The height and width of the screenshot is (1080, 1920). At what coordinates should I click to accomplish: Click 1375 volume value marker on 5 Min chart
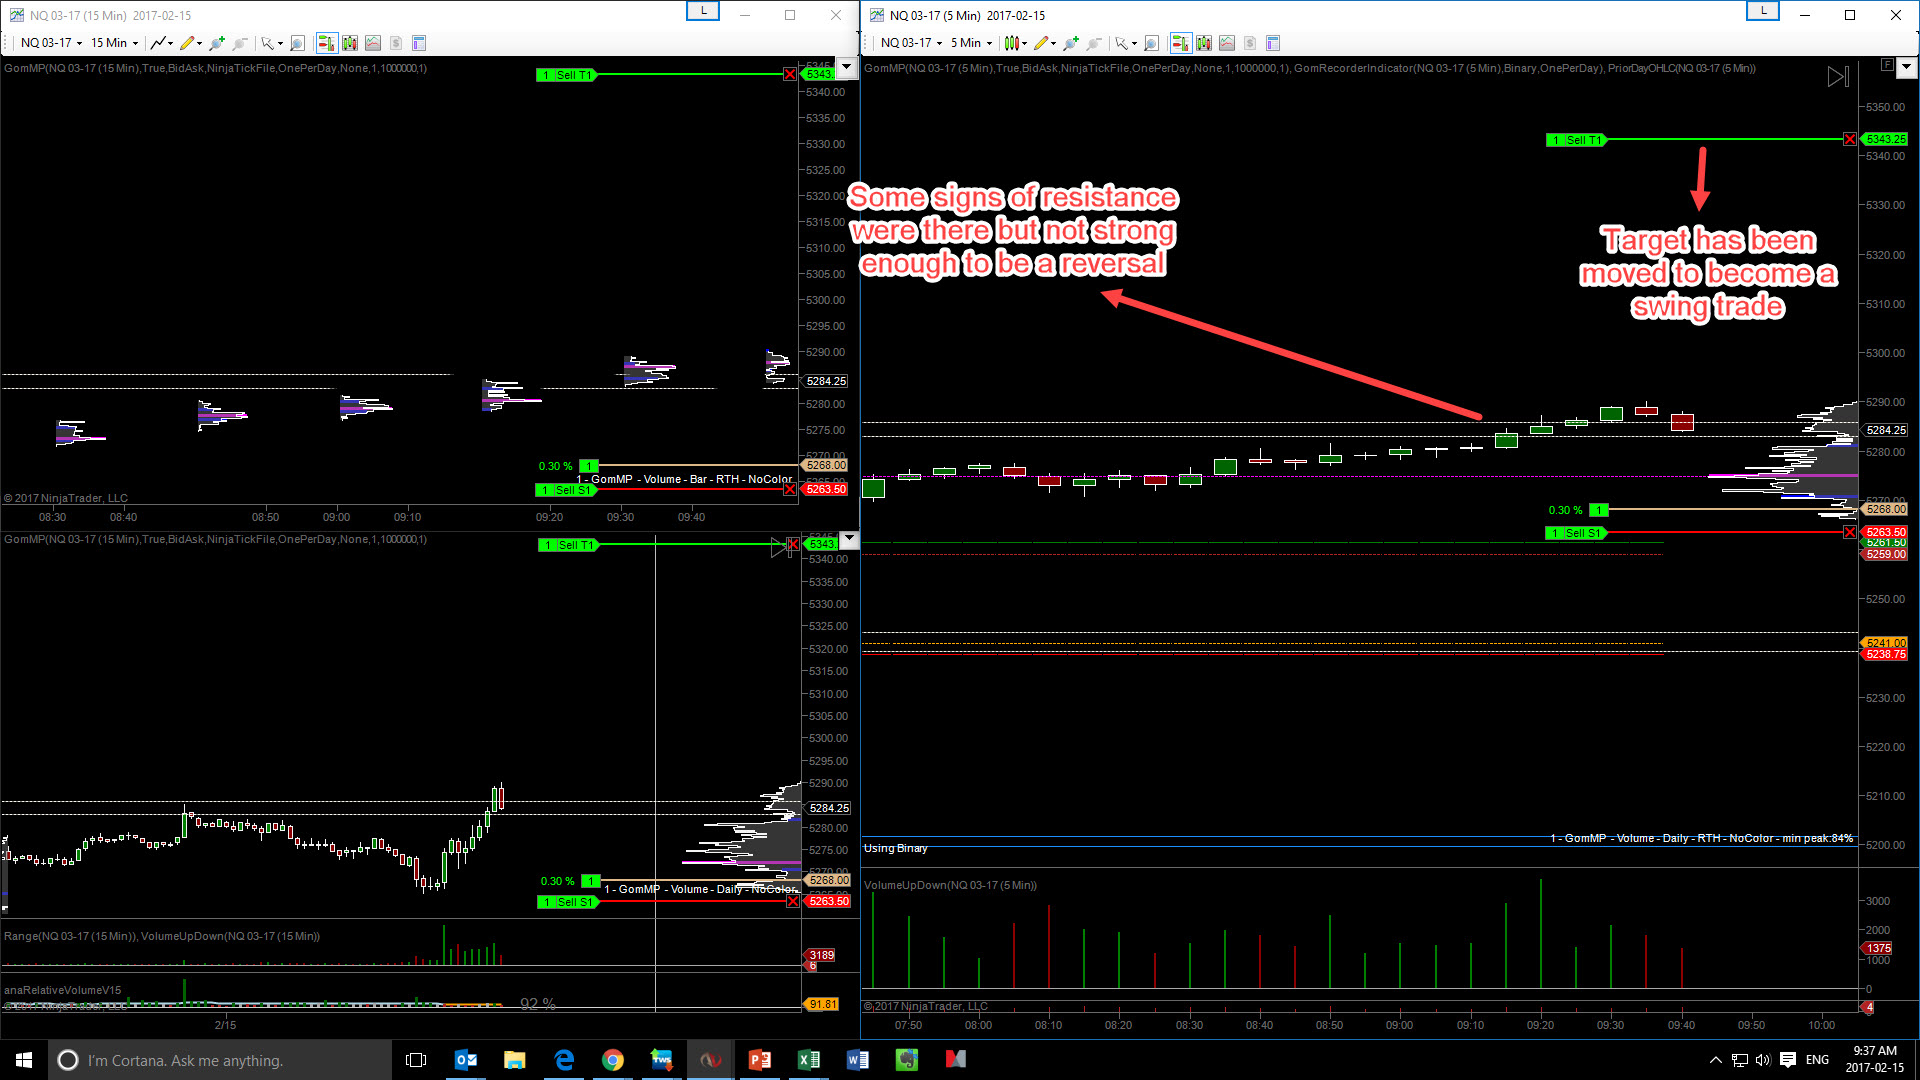click(1878, 948)
